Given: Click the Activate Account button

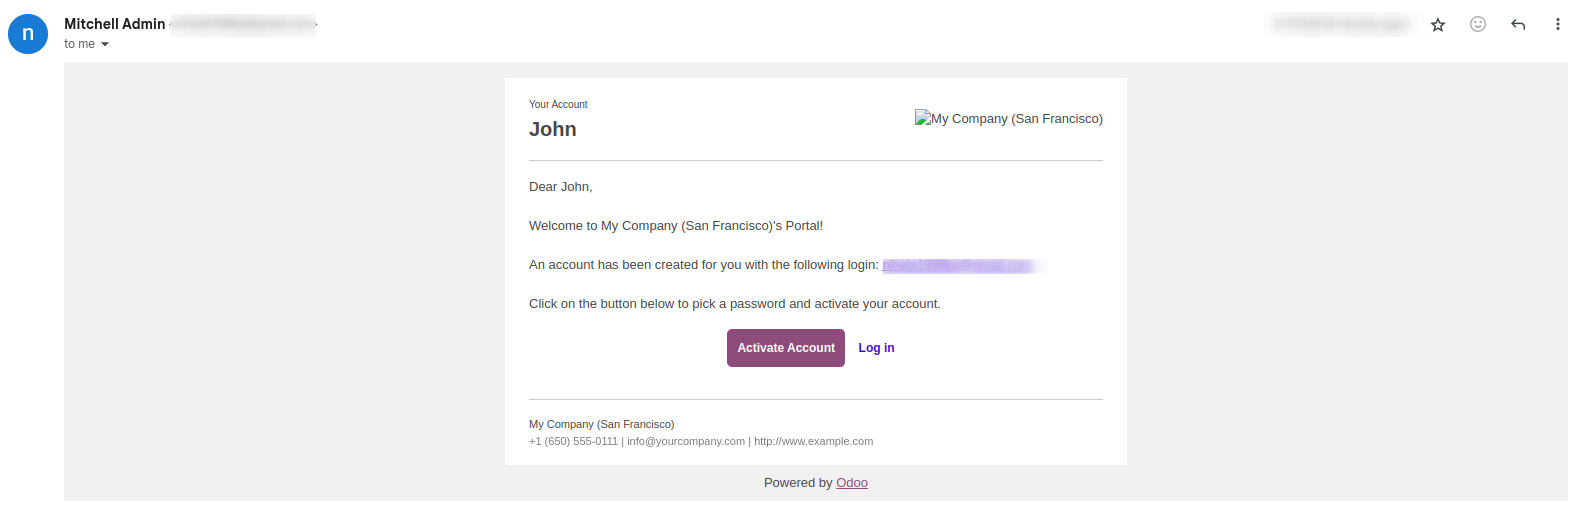Looking at the screenshot, I should click(x=786, y=348).
